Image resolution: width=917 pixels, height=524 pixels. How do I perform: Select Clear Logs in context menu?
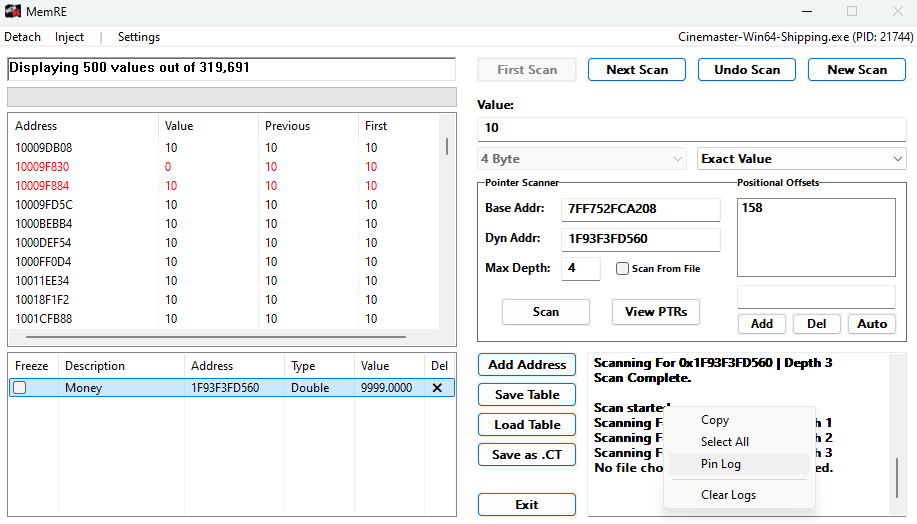728,495
